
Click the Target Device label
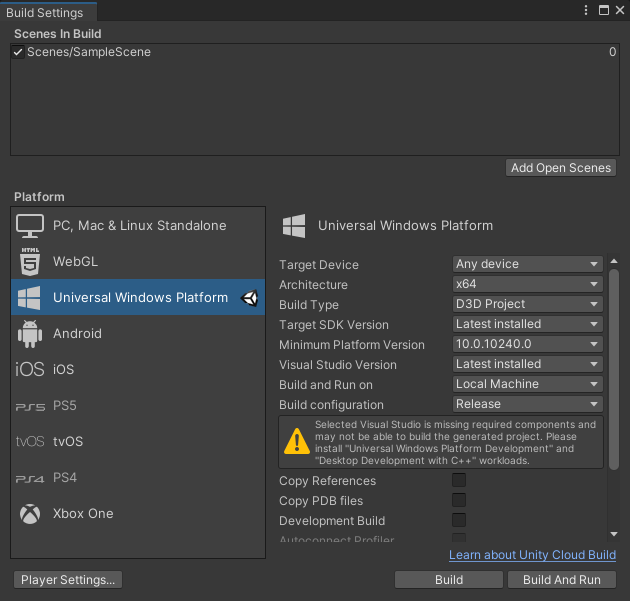tap(319, 265)
